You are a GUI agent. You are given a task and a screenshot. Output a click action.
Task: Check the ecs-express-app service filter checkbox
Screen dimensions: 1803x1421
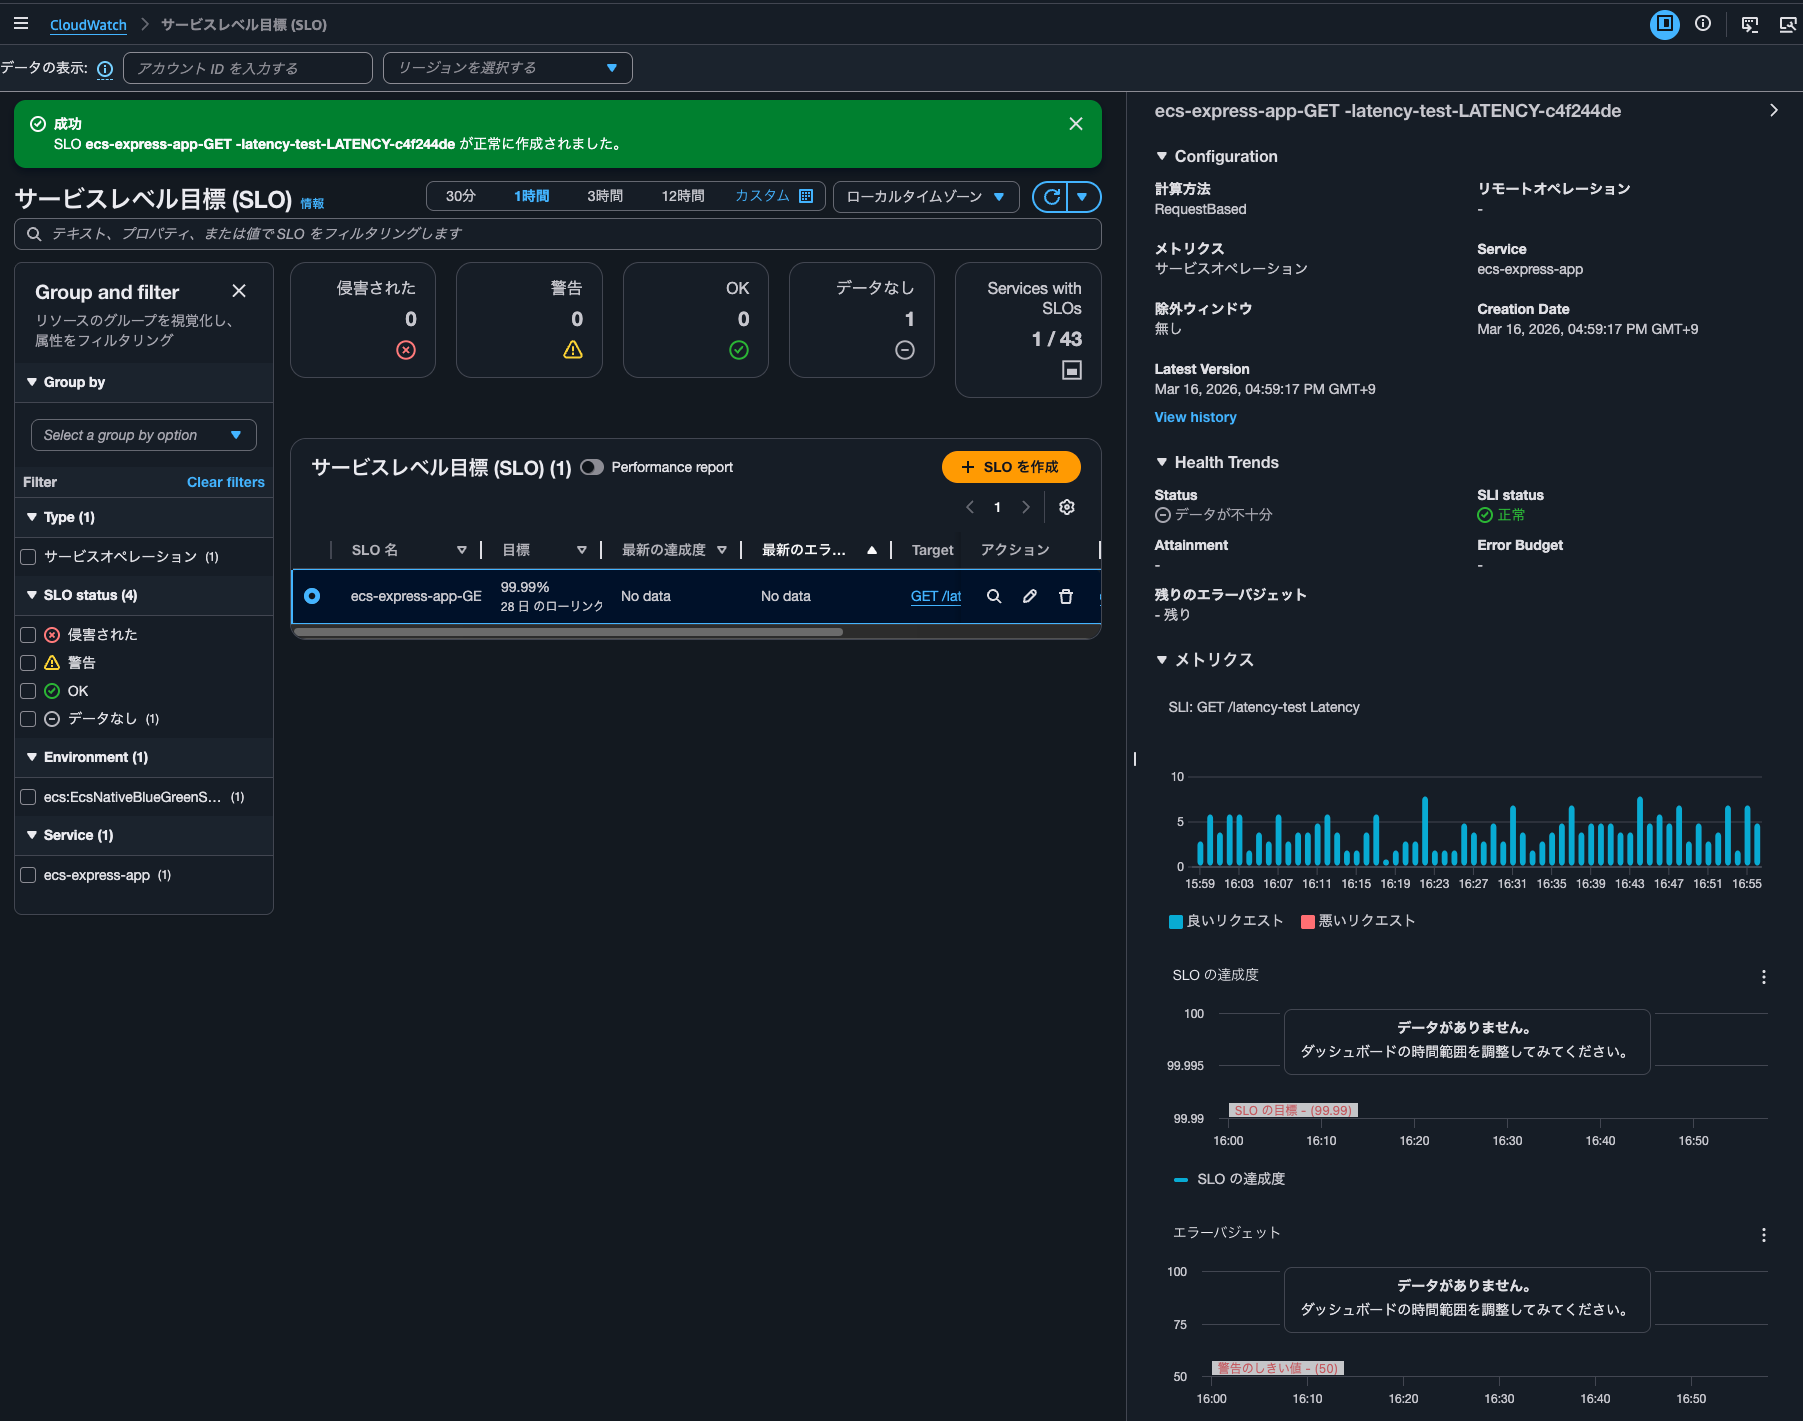[x=28, y=875]
